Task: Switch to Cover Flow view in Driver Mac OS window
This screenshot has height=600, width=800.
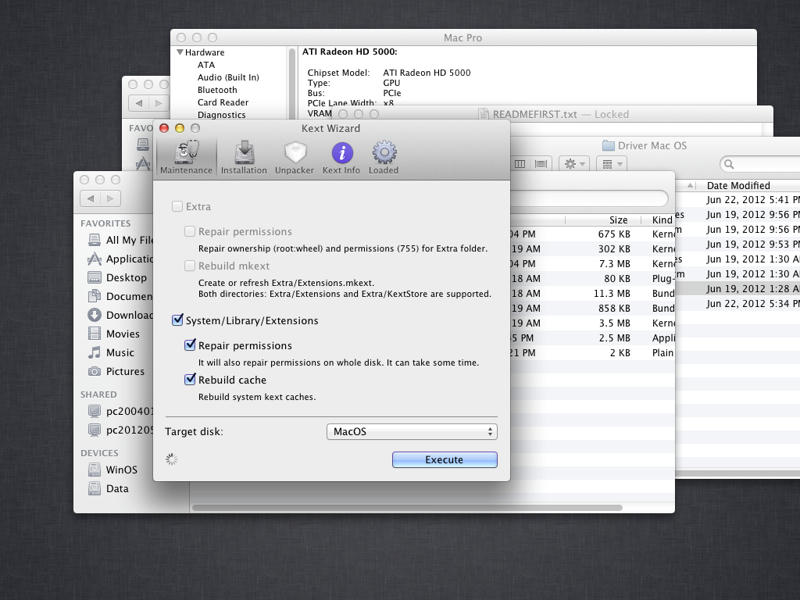Action: coord(541,164)
